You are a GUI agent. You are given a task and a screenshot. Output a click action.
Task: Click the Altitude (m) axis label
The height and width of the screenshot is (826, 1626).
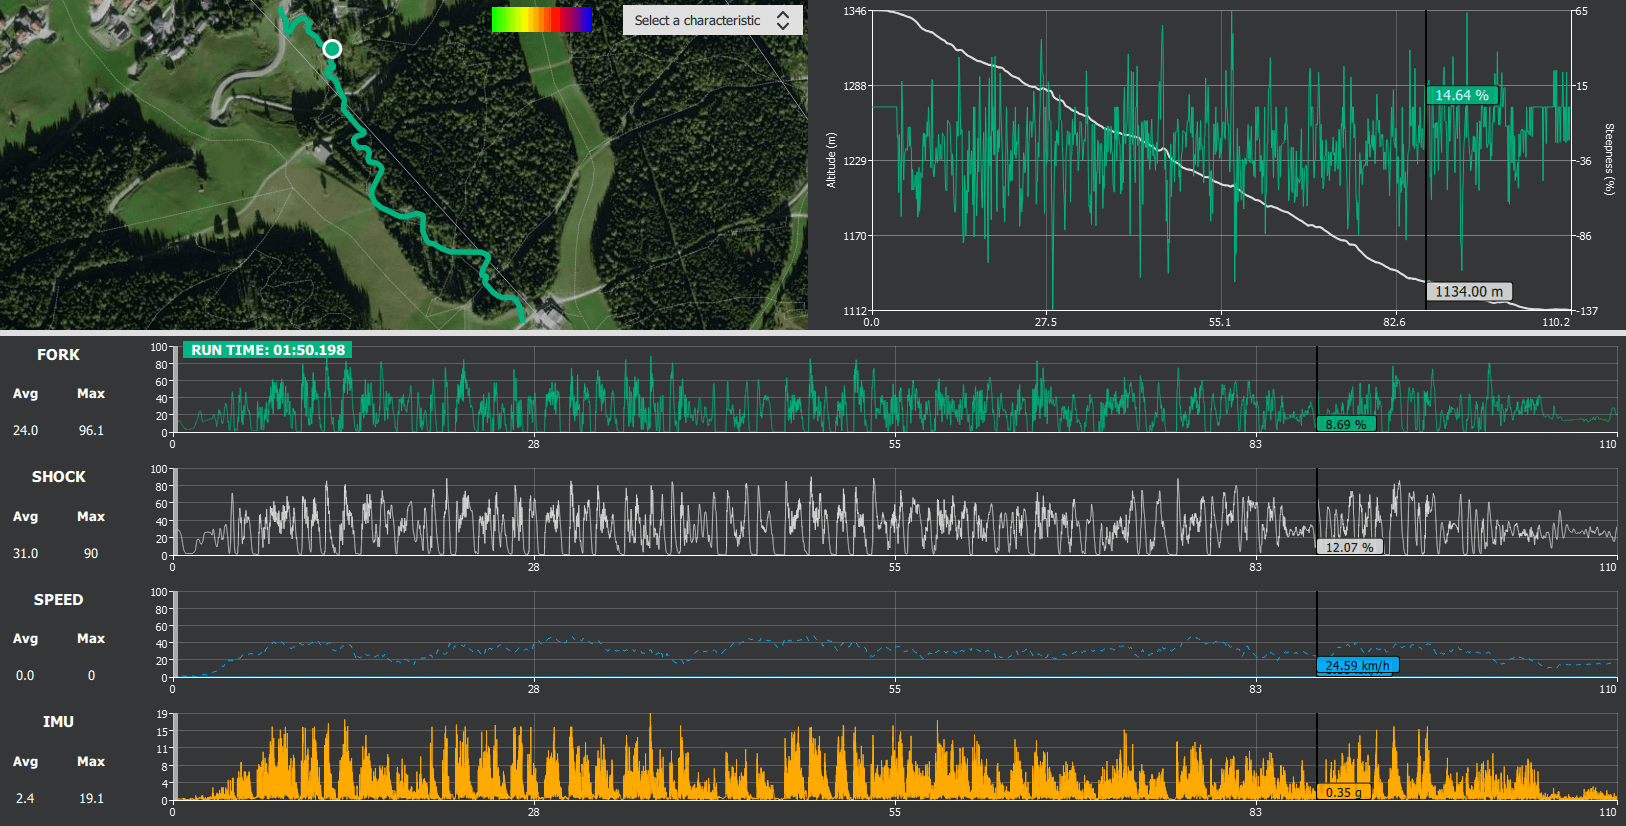[x=830, y=160]
